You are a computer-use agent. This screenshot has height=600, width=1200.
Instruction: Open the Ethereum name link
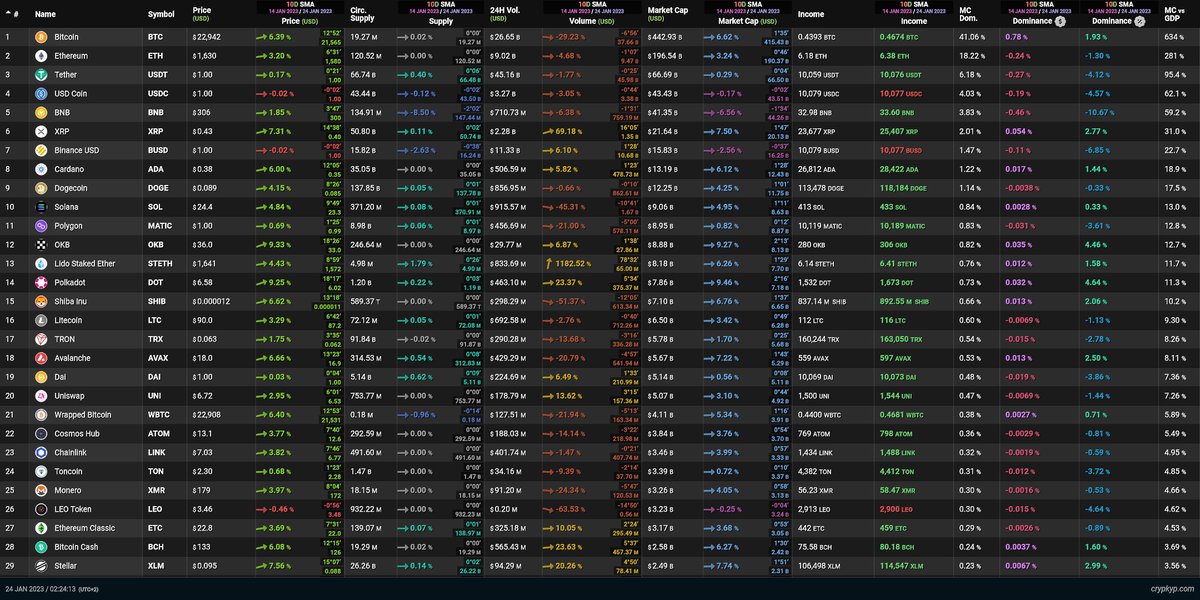point(71,56)
